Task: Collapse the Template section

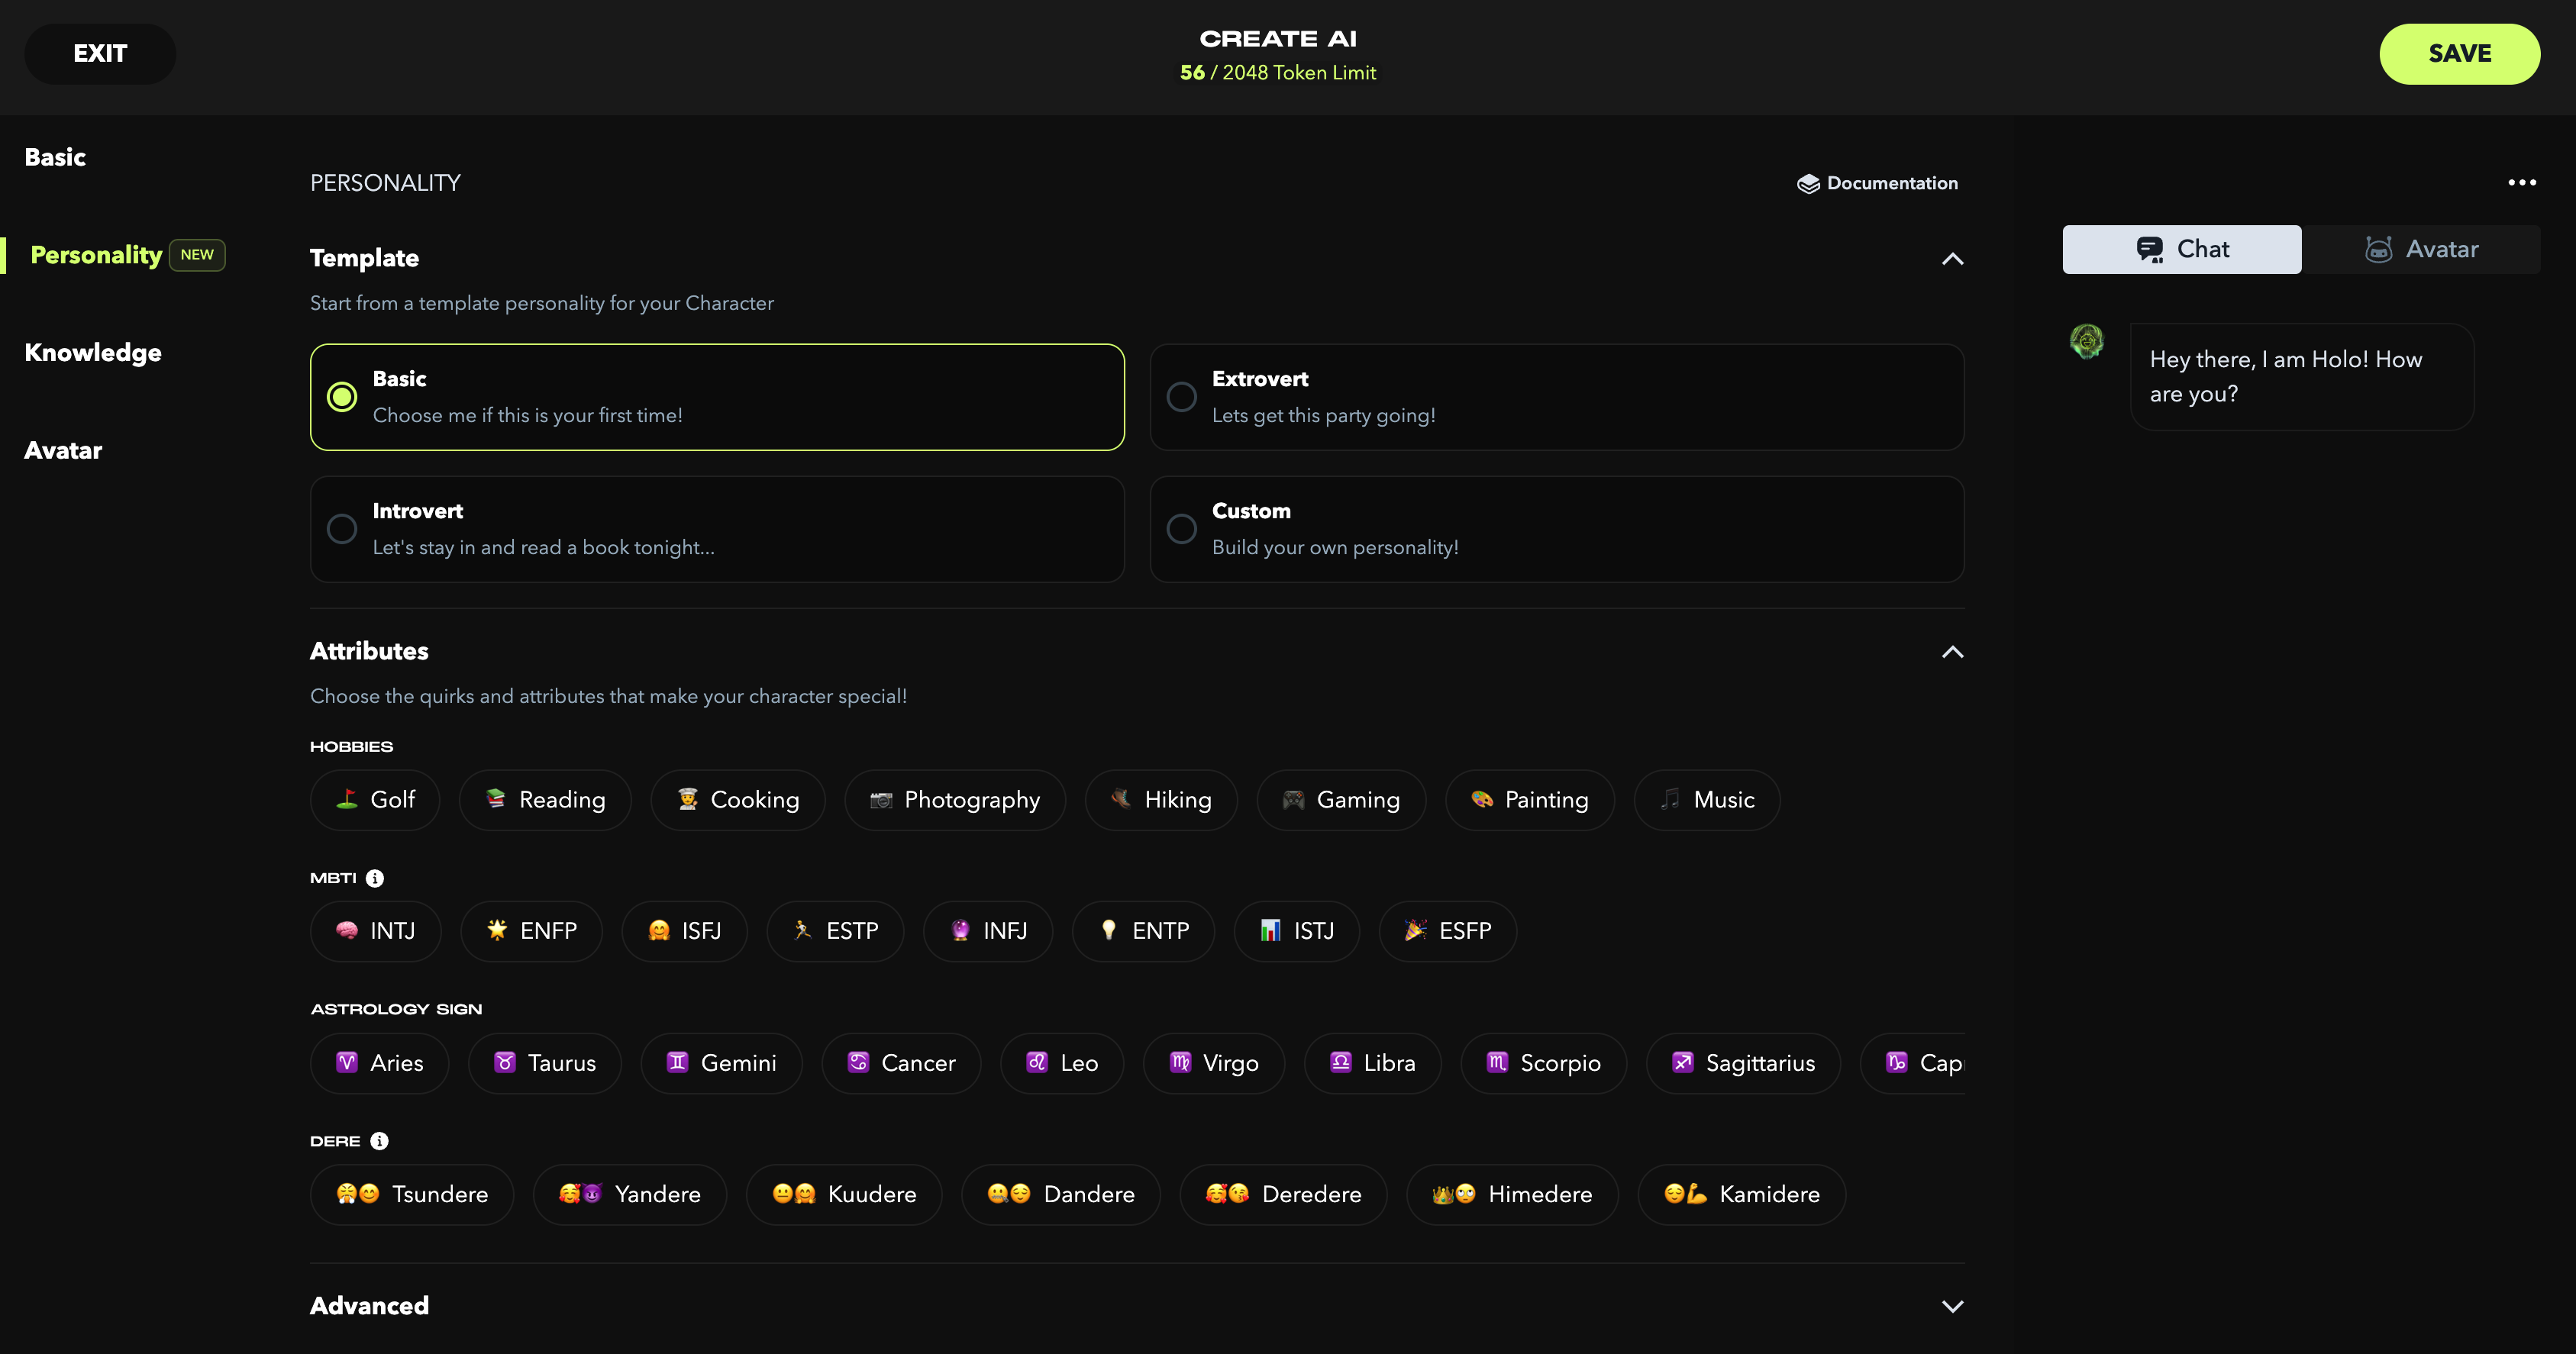Action: coord(1952,259)
